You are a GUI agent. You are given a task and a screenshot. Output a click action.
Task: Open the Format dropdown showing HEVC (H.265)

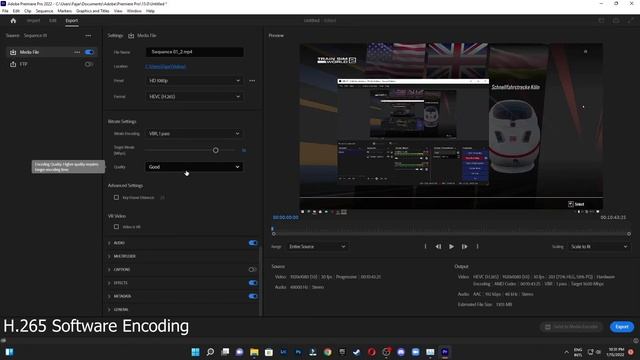tap(194, 97)
